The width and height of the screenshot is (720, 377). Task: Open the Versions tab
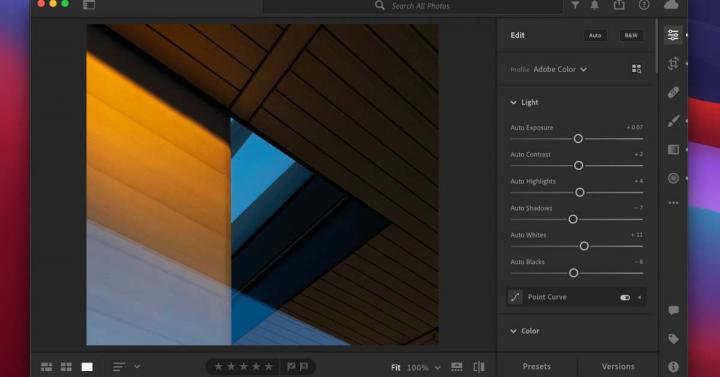[618, 366]
